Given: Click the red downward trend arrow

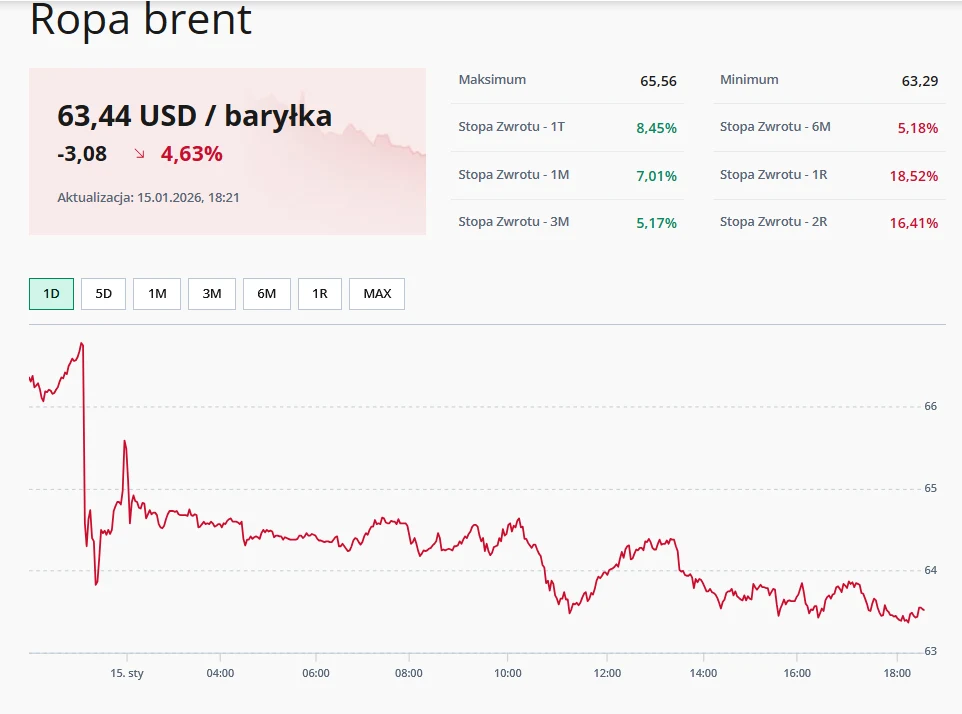Looking at the screenshot, I should tap(139, 155).
